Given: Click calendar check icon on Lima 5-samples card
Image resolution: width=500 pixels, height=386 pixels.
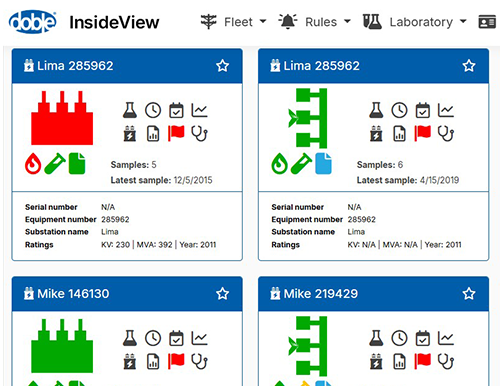Looking at the screenshot, I should (176, 110).
